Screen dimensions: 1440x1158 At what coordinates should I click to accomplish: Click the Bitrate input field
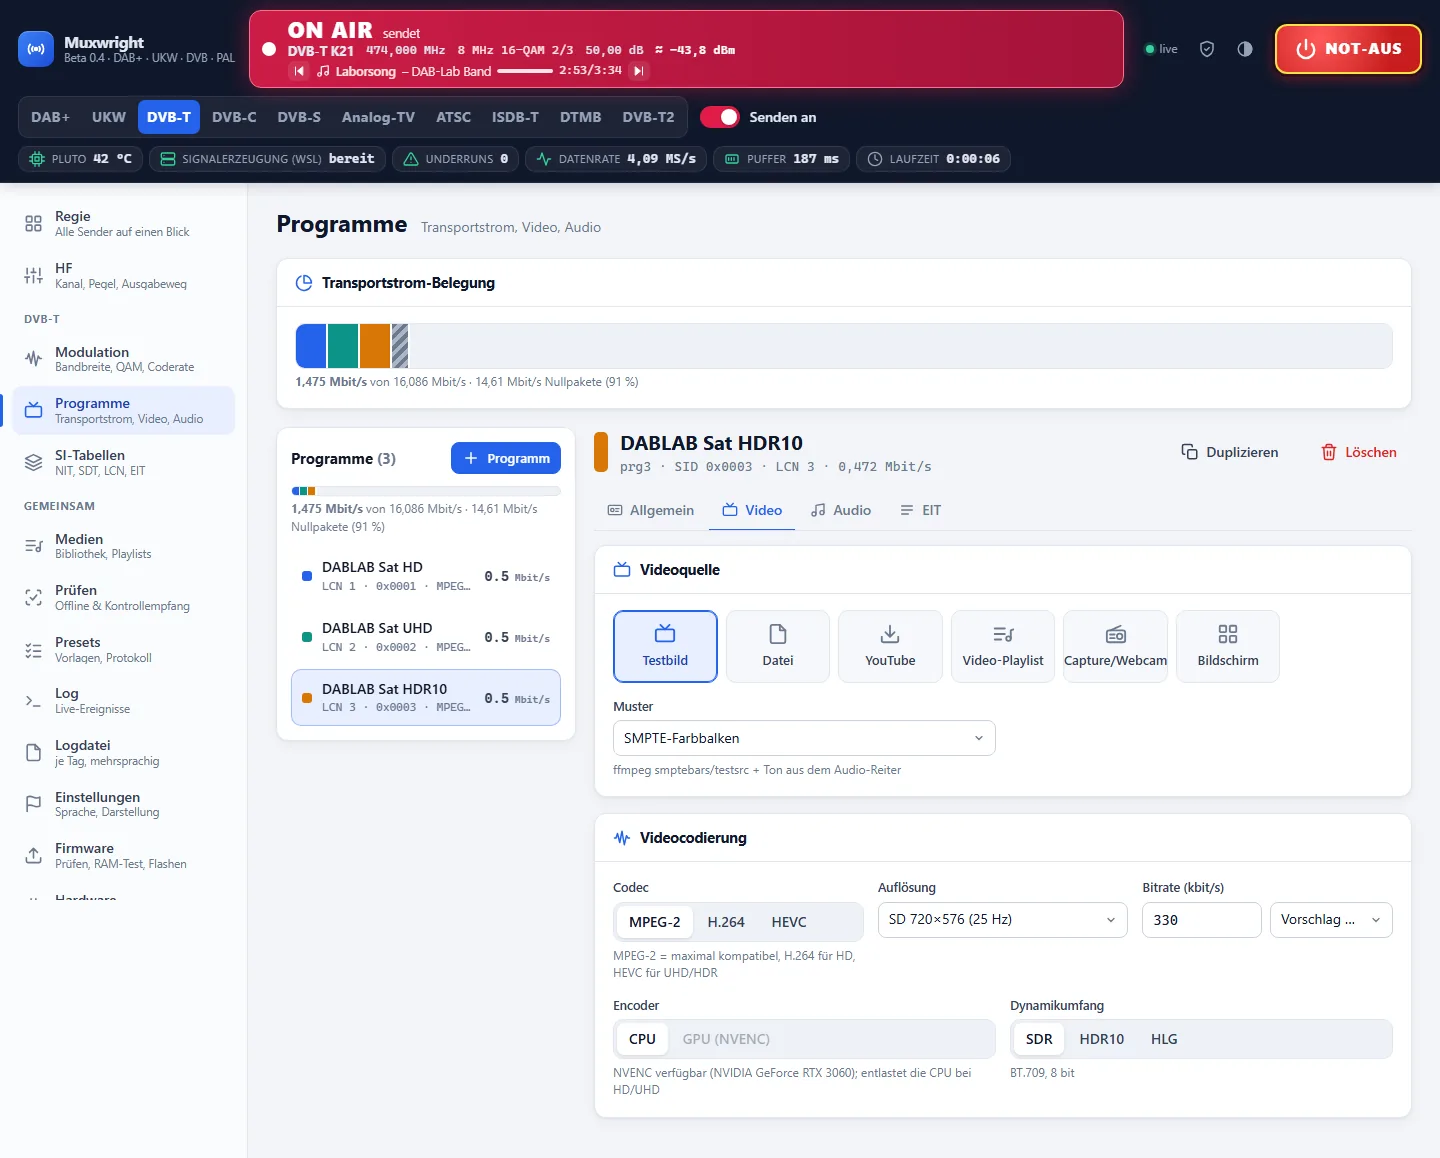(x=1202, y=920)
